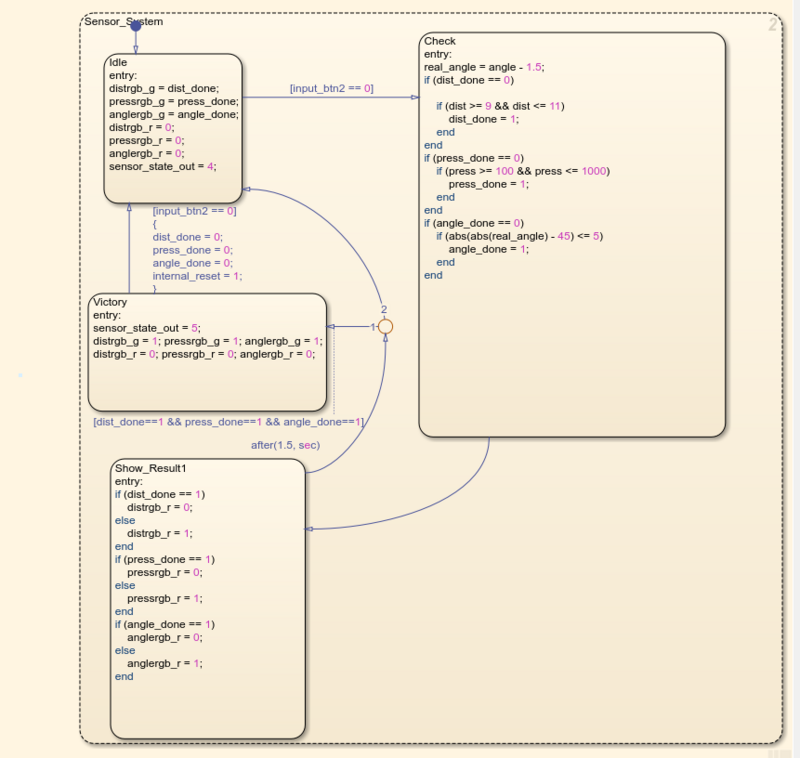This screenshot has width=800, height=758.
Task: Click the sensor_state_out = 5; line in Victory
Action: click(x=147, y=327)
